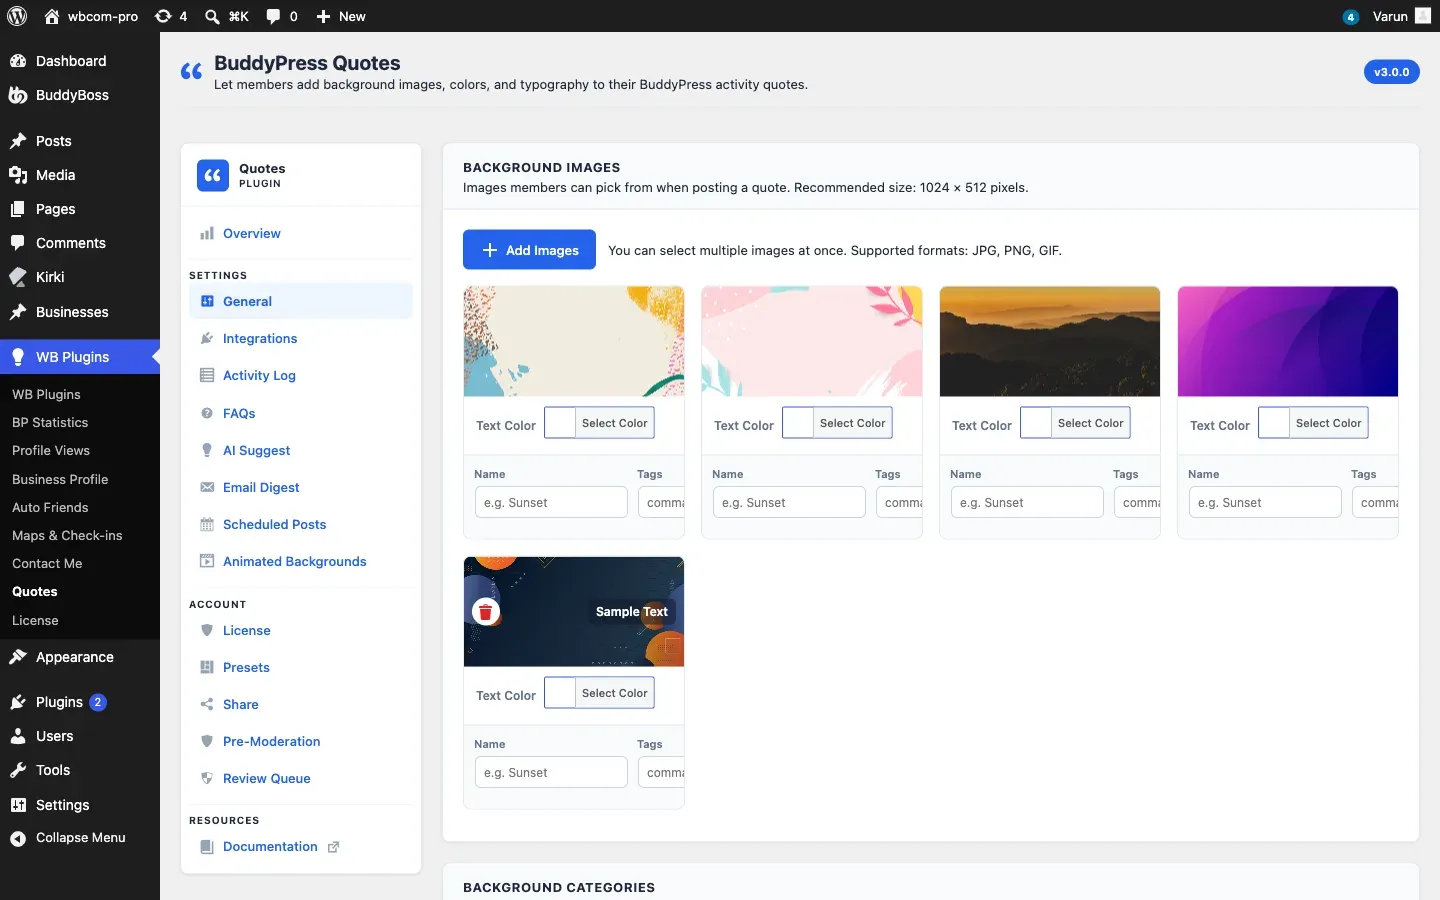Click the Integrations plug icon
1440x900 pixels.
[207, 339]
